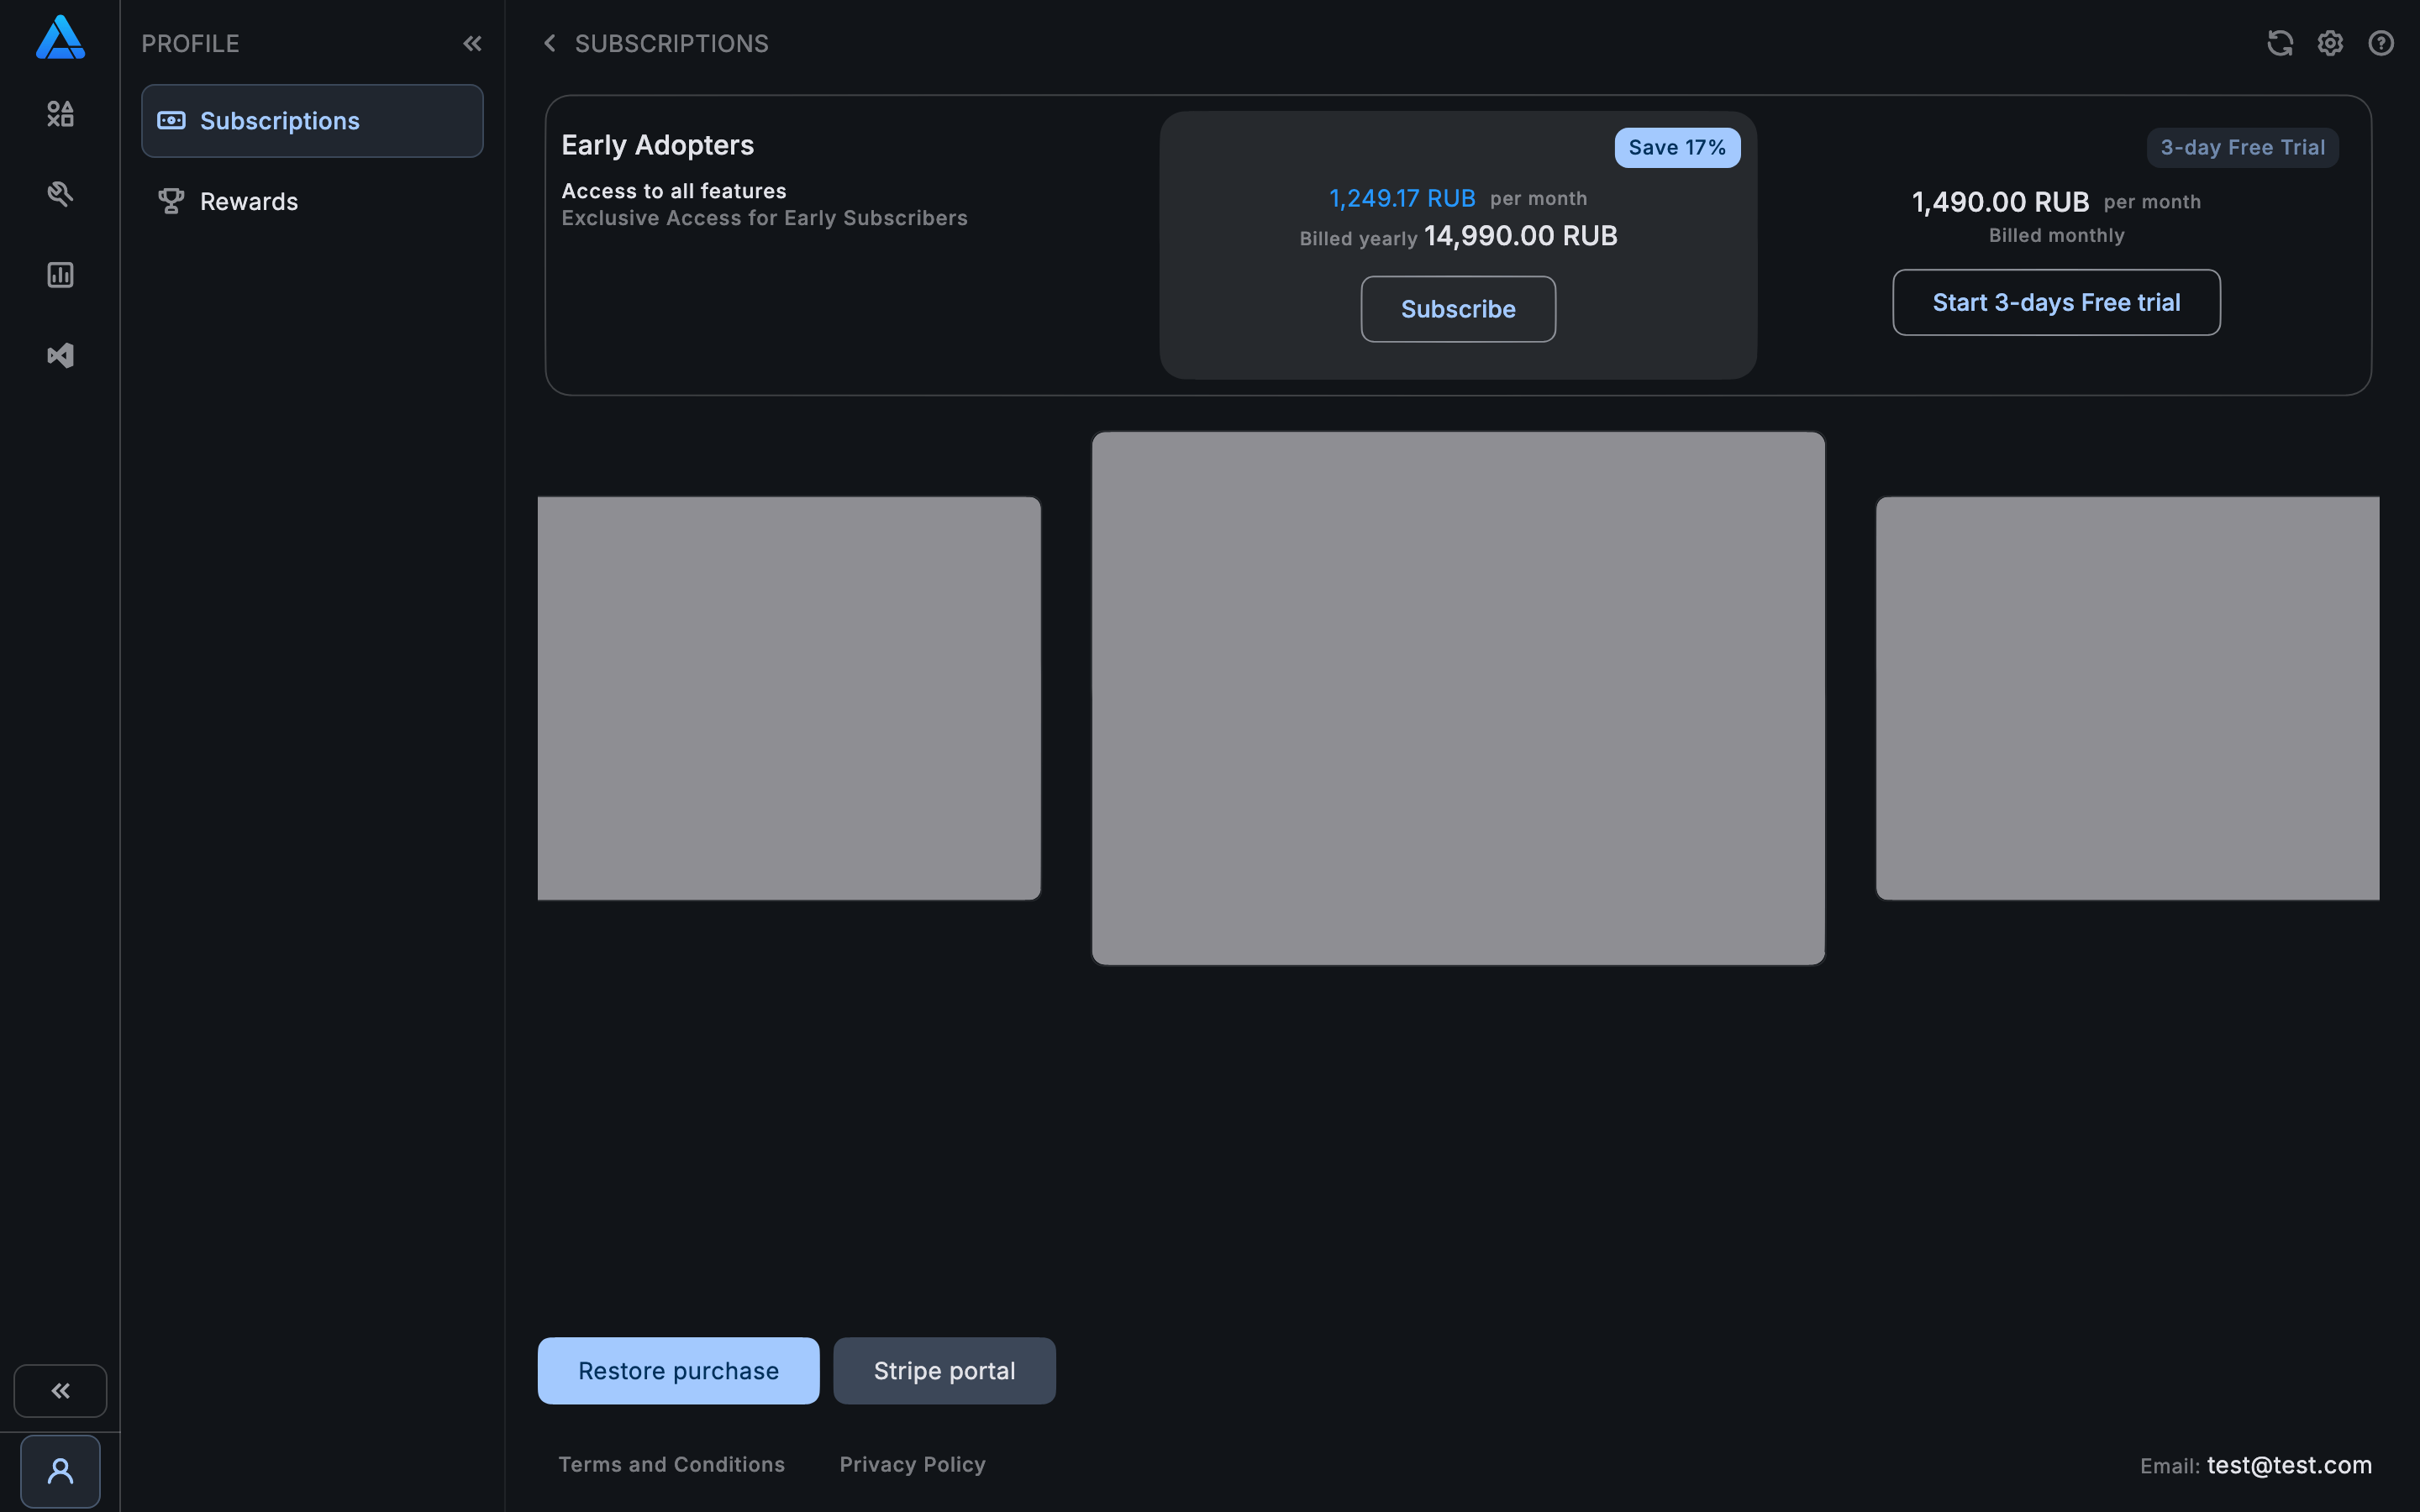
Task: Open Terms and Conditions link
Action: [x=671, y=1464]
